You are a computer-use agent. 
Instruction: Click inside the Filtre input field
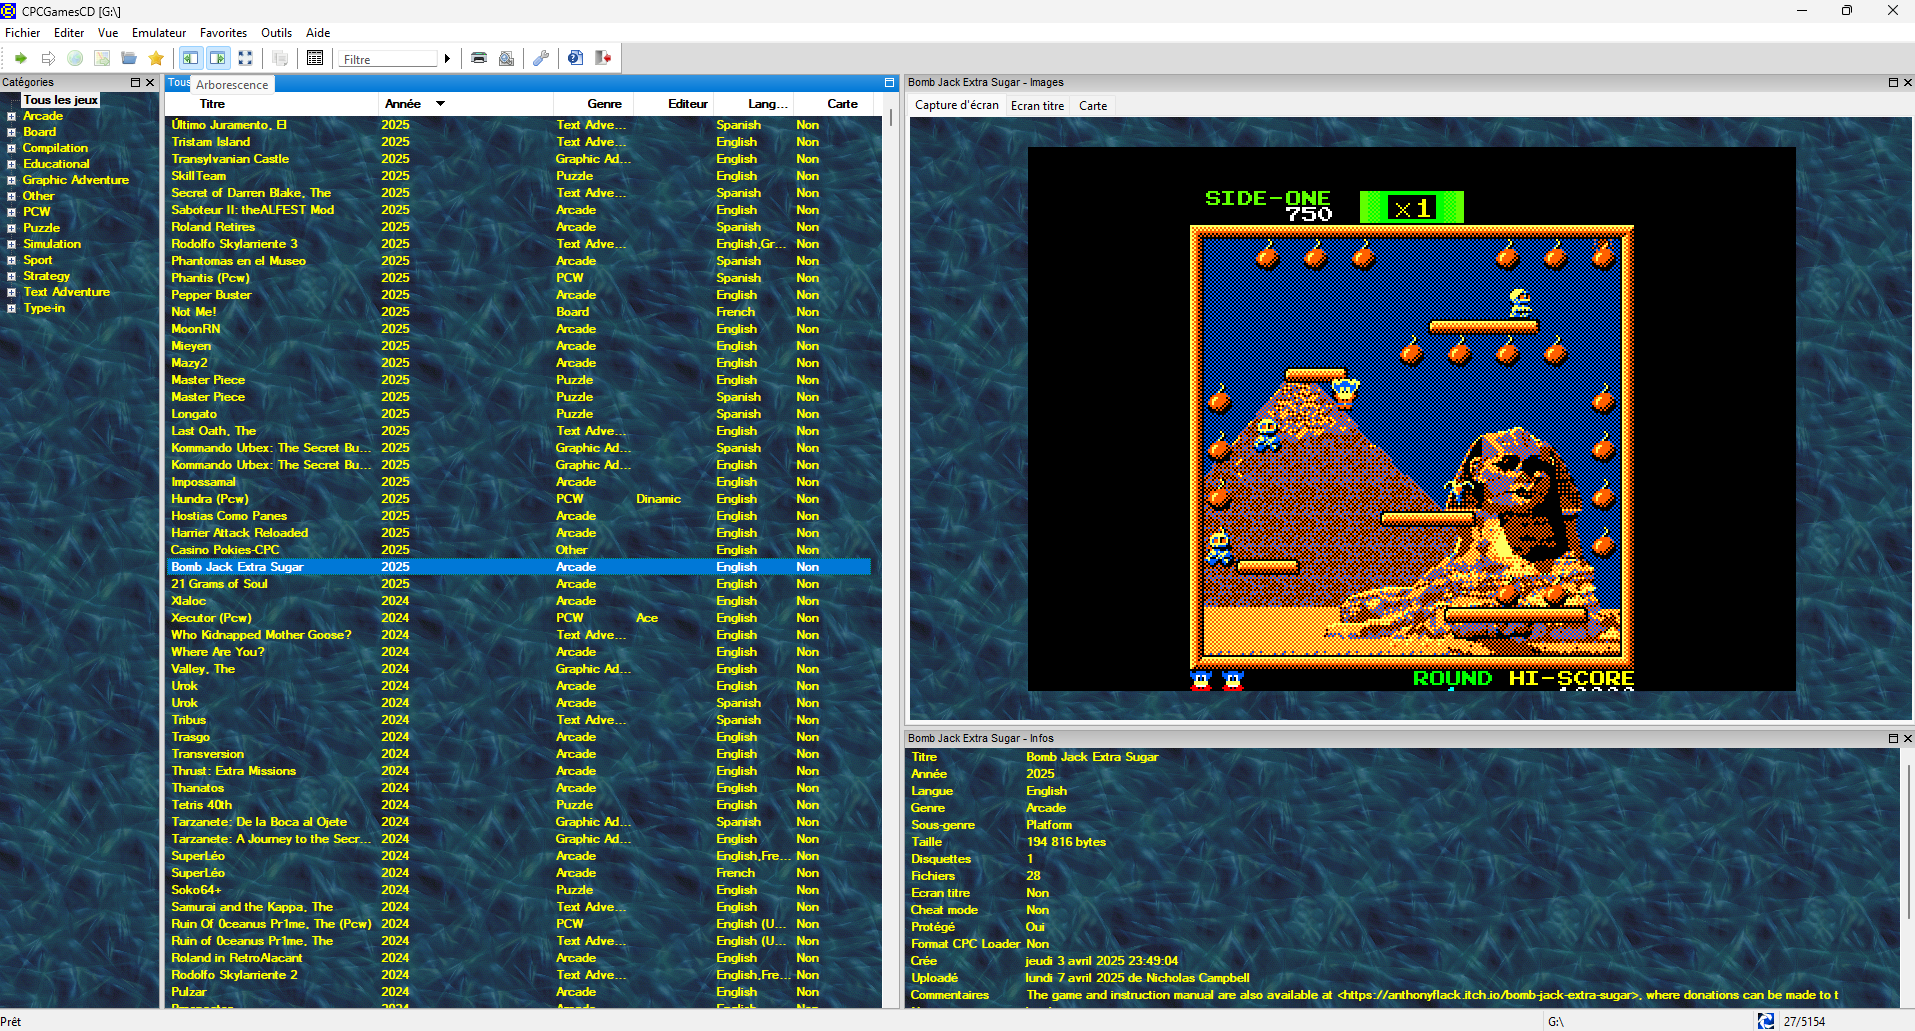coord(388,59)
